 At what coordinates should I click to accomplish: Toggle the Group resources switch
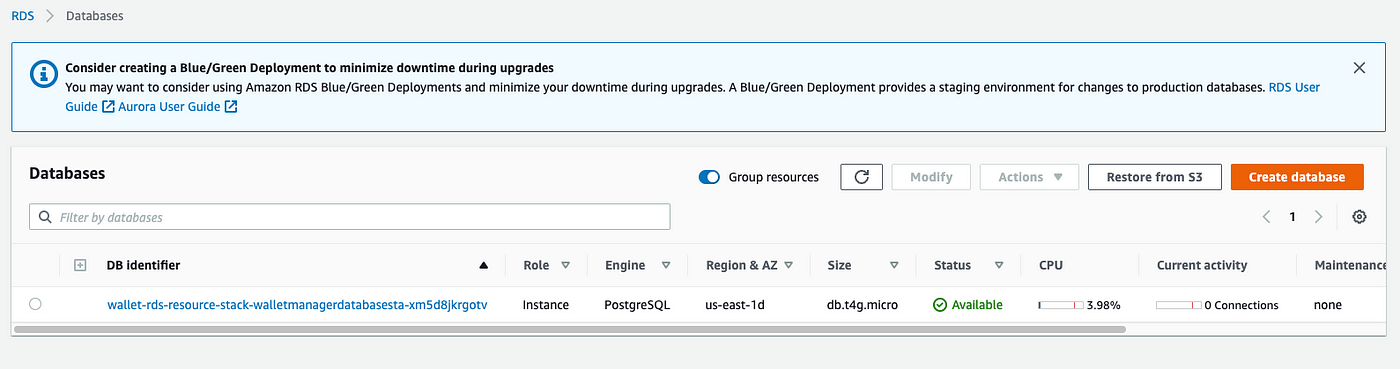coord(709,177)
